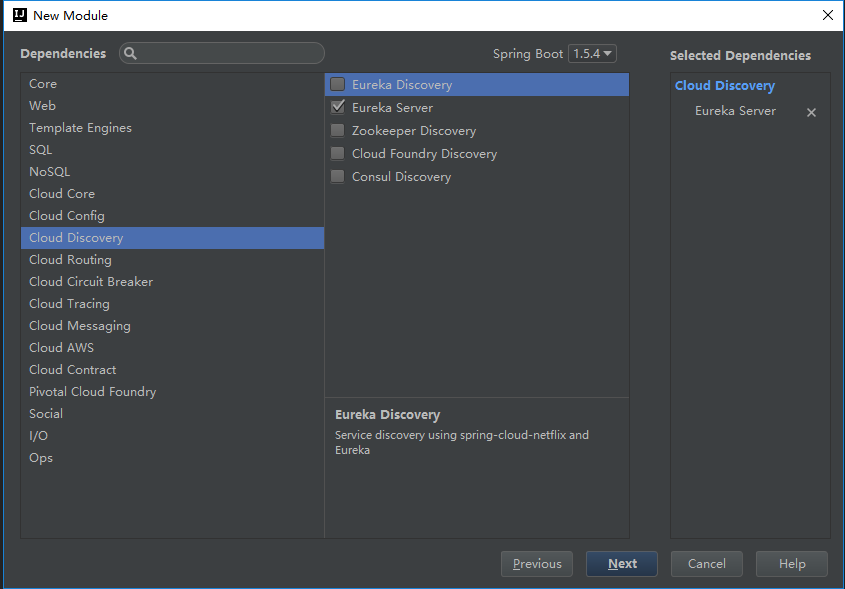Select the Cloud Config category

tap(67, 216)
